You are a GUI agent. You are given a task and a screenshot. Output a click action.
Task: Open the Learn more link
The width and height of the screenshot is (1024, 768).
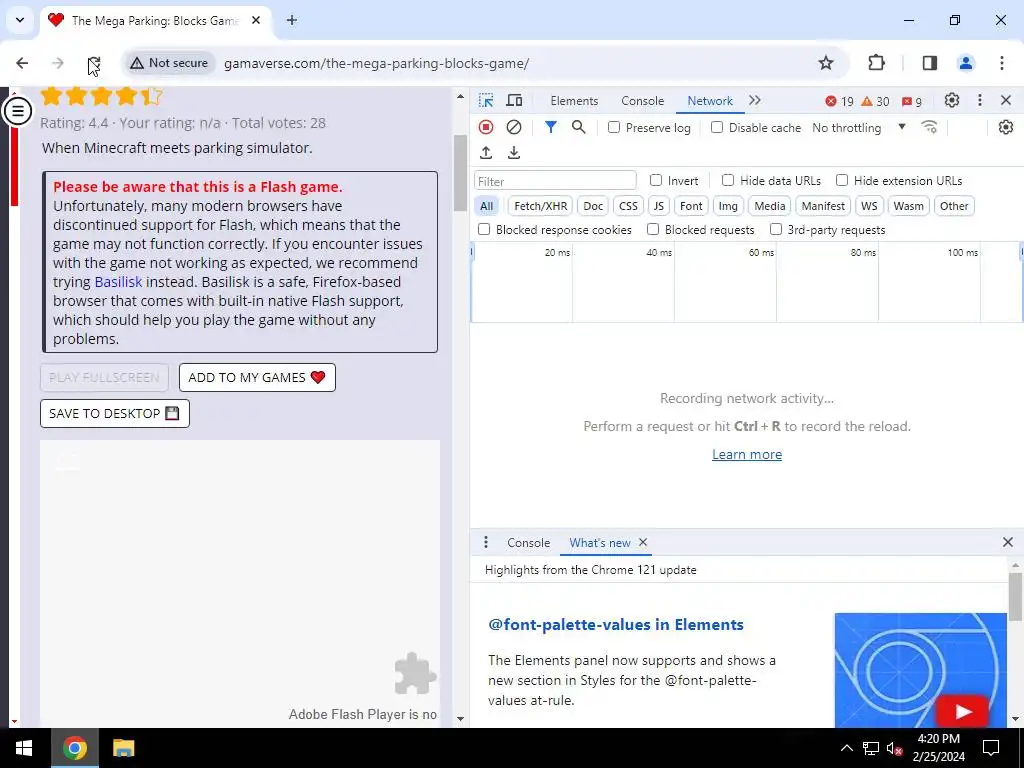pos(746,455)
